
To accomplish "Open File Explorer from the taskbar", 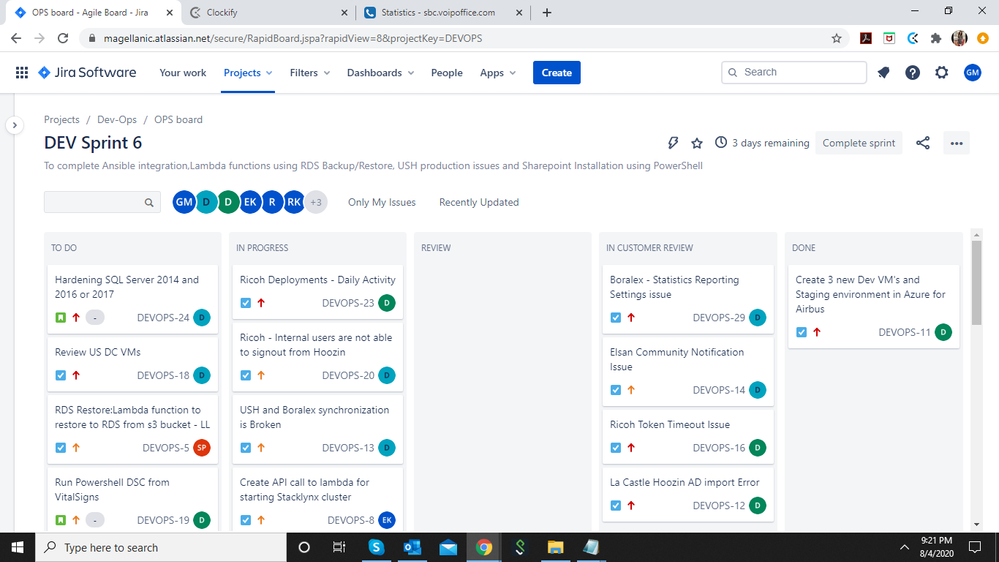I will click(556, 547).
